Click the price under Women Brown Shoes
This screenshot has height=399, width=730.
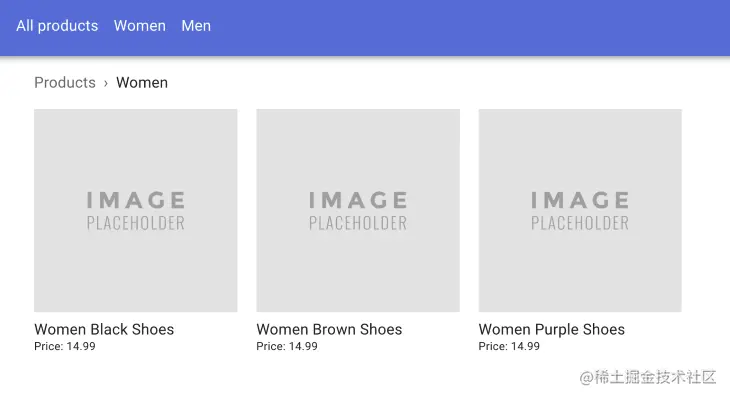click(x=287, y=346)
